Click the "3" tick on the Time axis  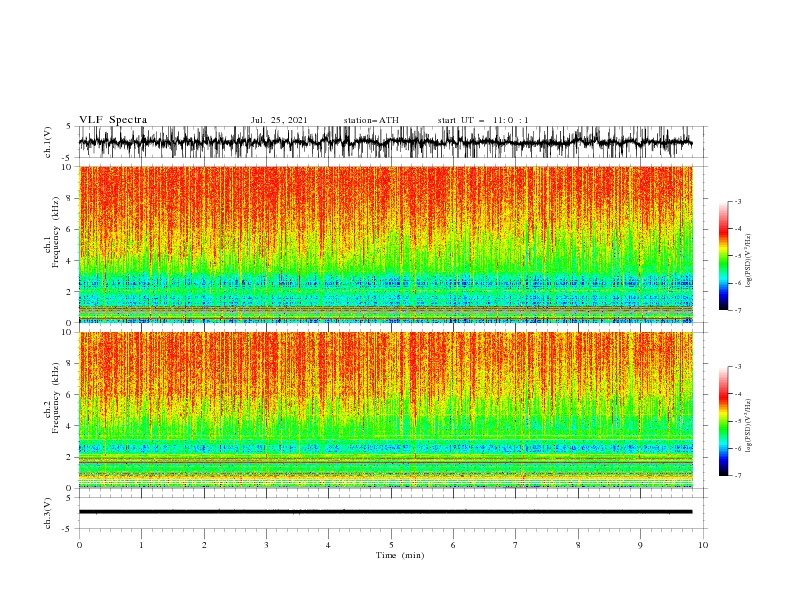[266, 545]
